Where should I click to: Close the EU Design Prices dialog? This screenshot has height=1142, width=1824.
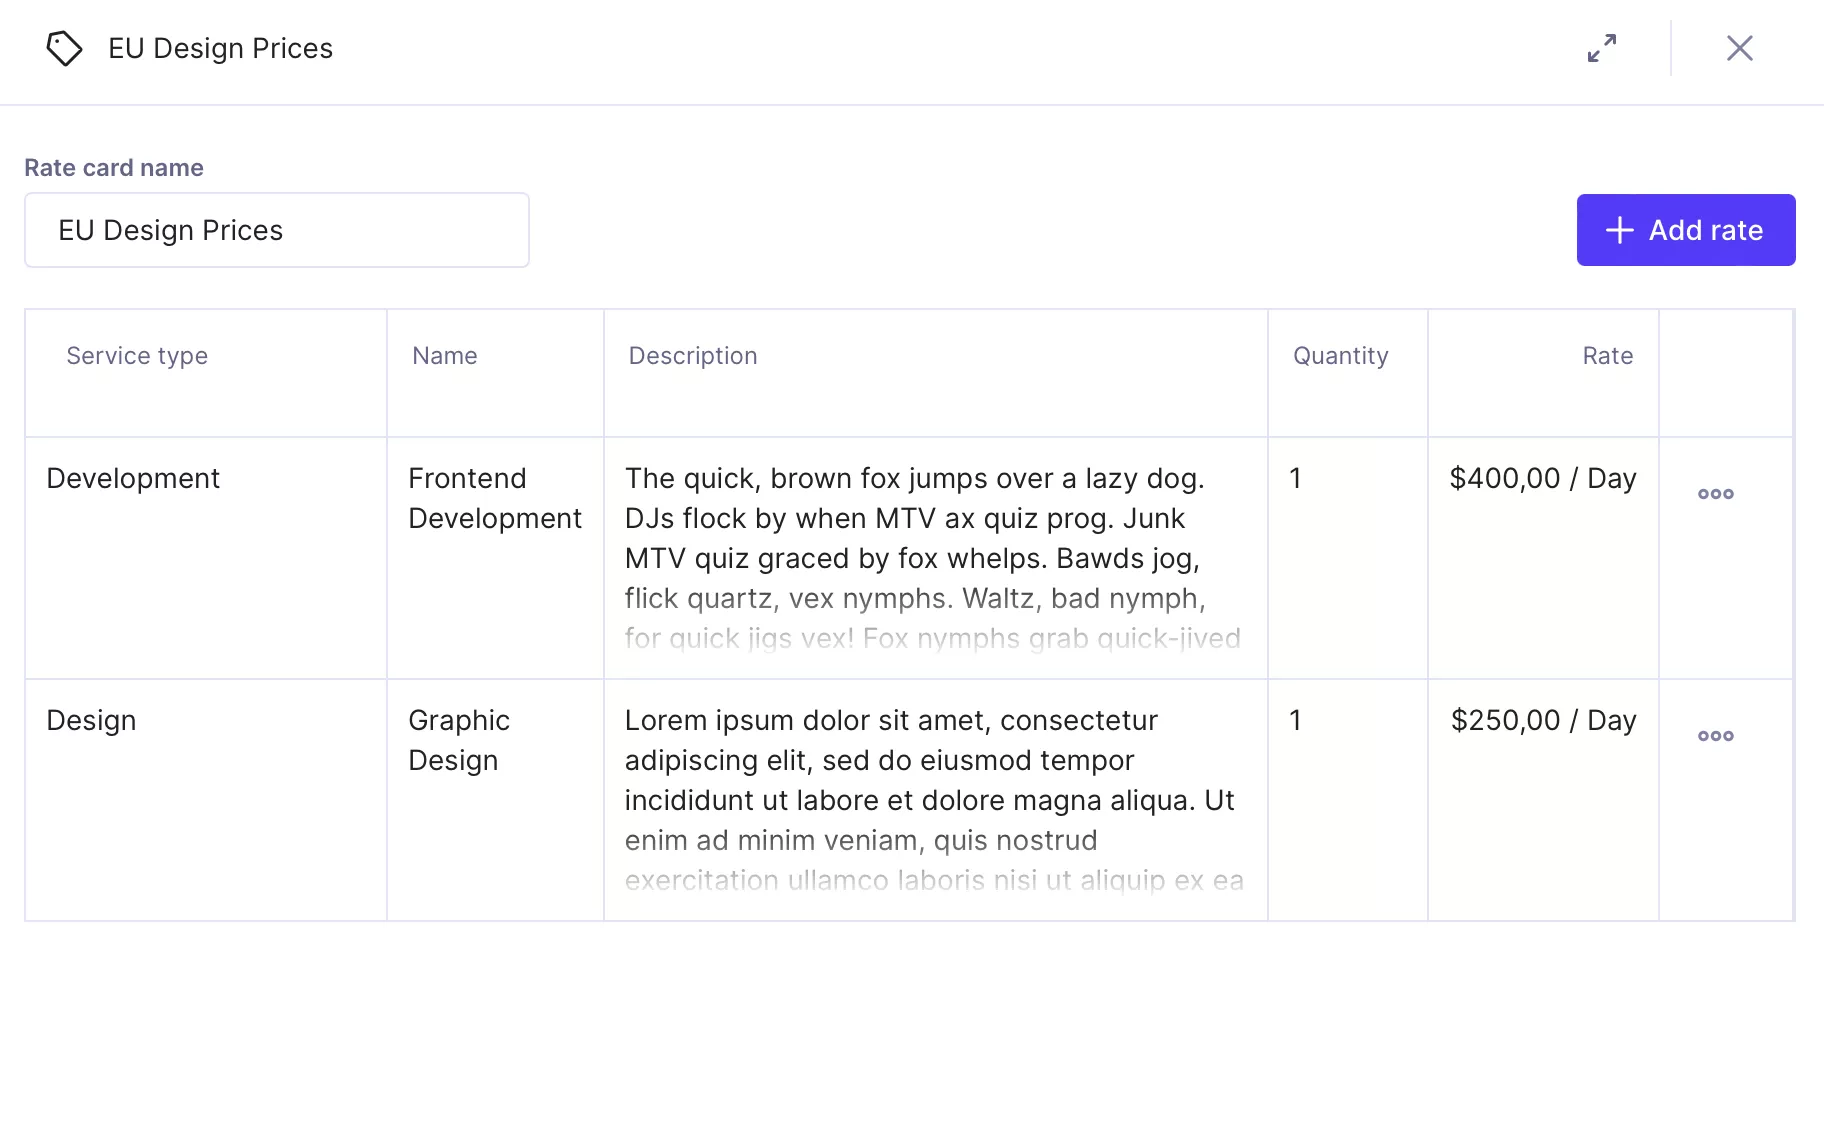(x=1740, y=48)
